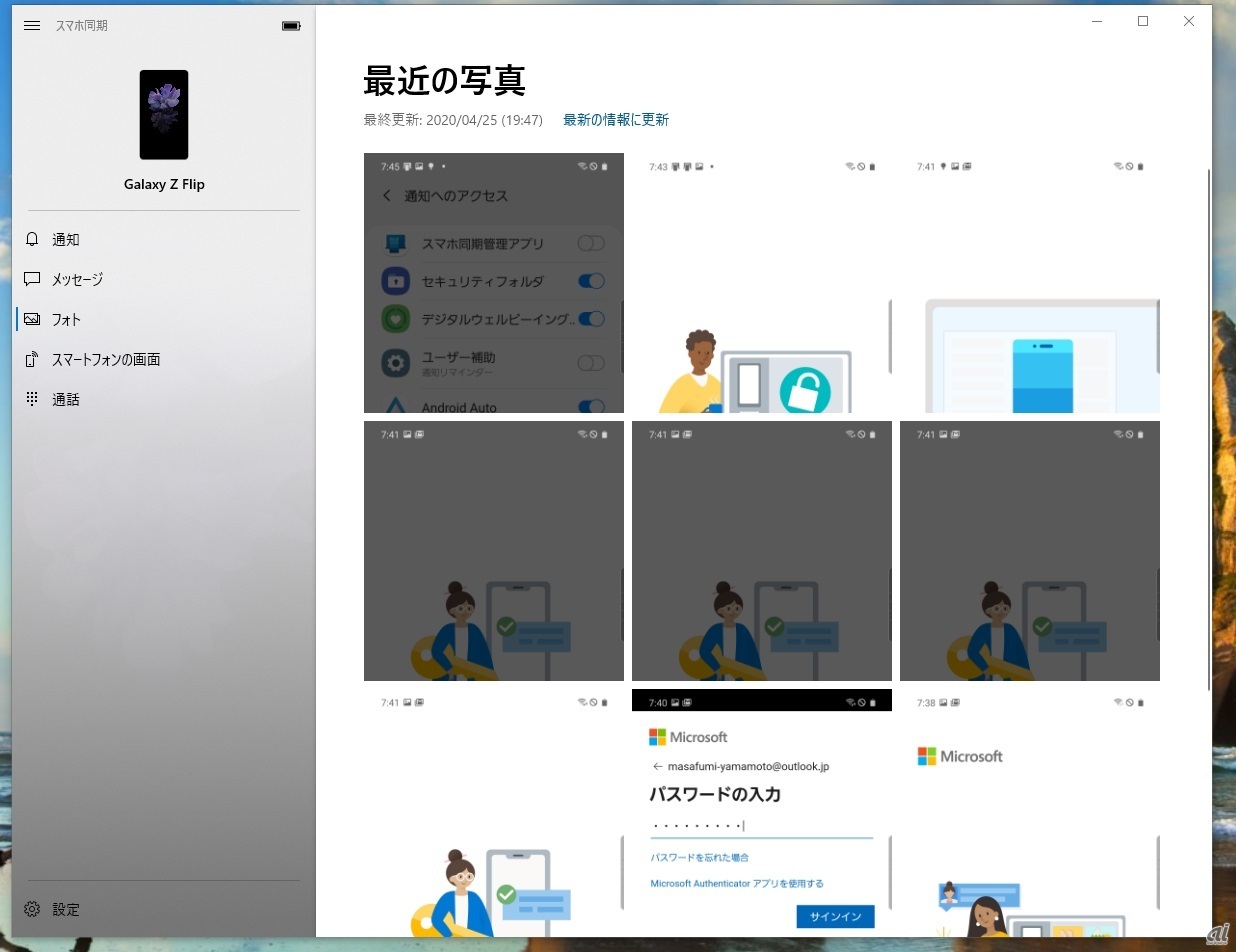Open the hamburger navigation menu

click(x=32, y=26)
